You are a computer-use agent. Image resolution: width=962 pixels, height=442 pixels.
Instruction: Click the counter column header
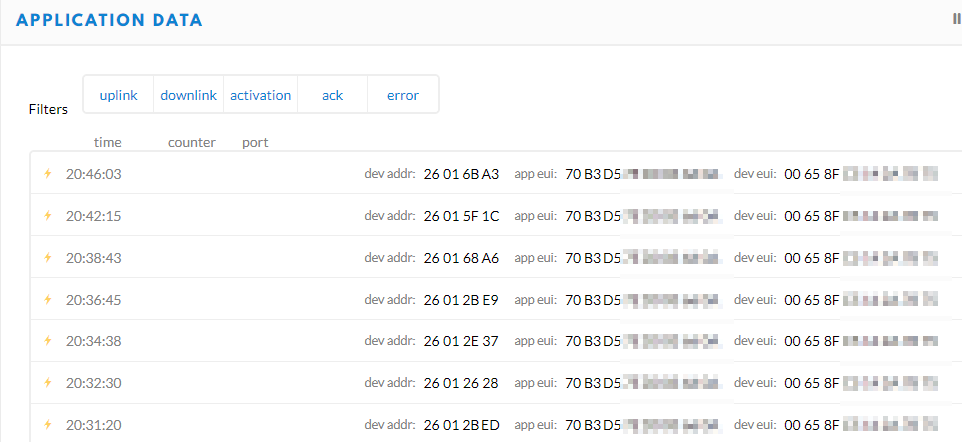click(192, 142)
